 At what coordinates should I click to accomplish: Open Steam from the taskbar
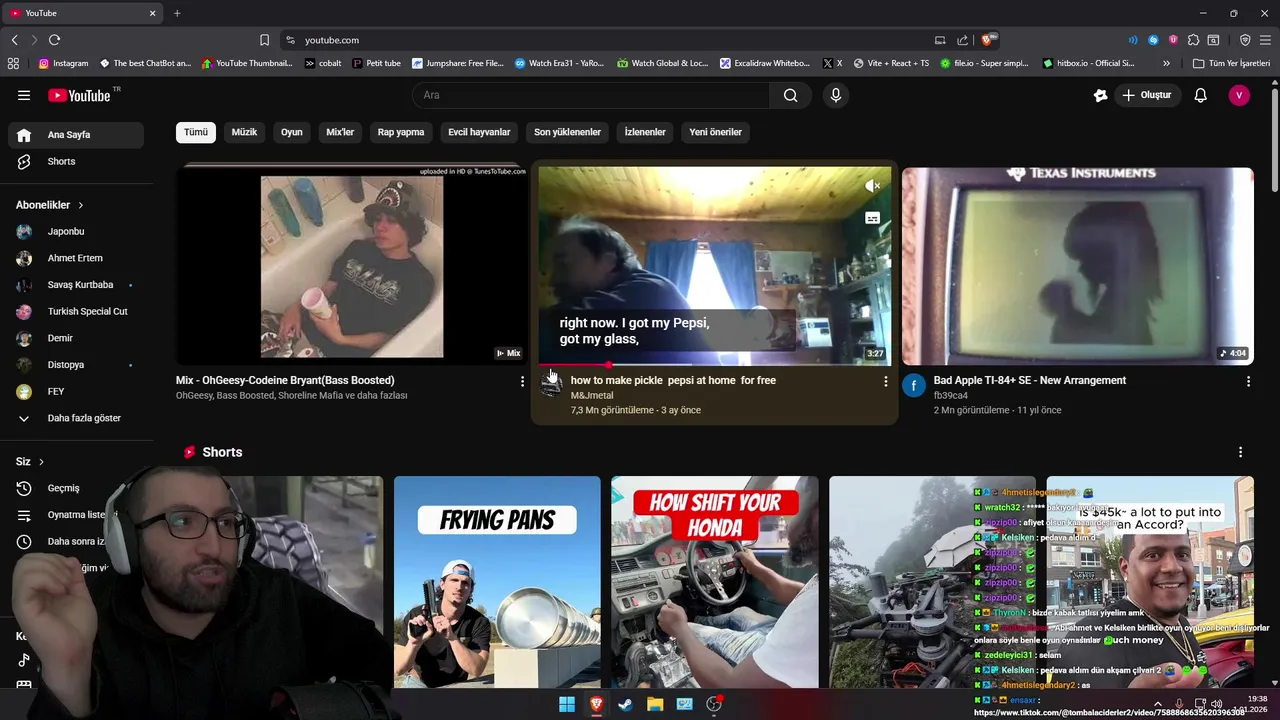point(625,704)
